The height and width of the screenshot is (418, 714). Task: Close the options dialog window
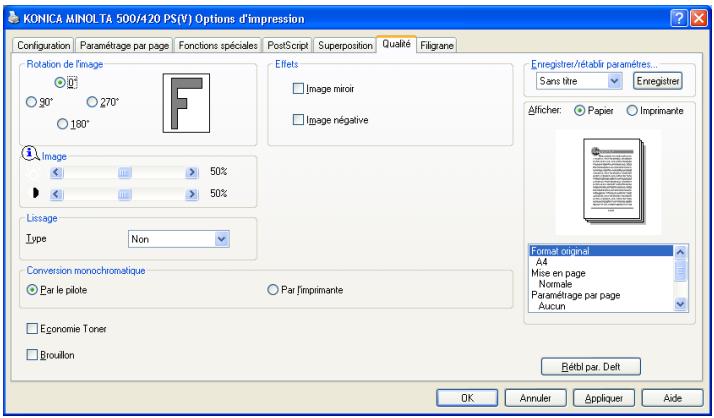coord(699,18)
